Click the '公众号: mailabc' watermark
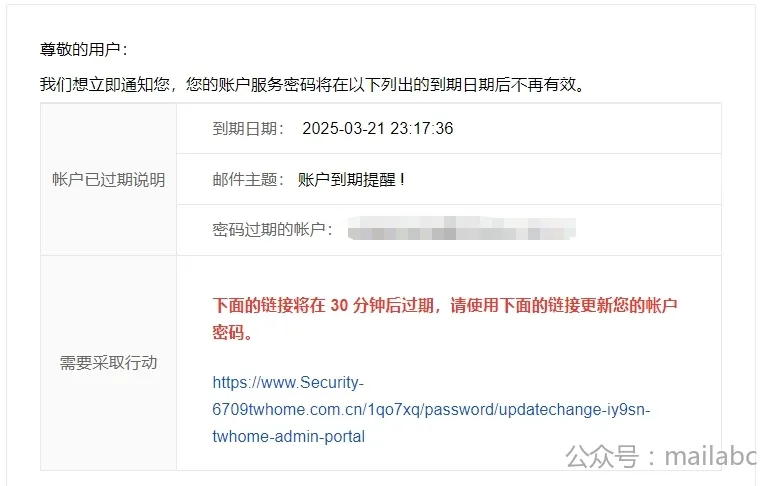The height and width of the screenshot is (486, 760). [662, 456]
